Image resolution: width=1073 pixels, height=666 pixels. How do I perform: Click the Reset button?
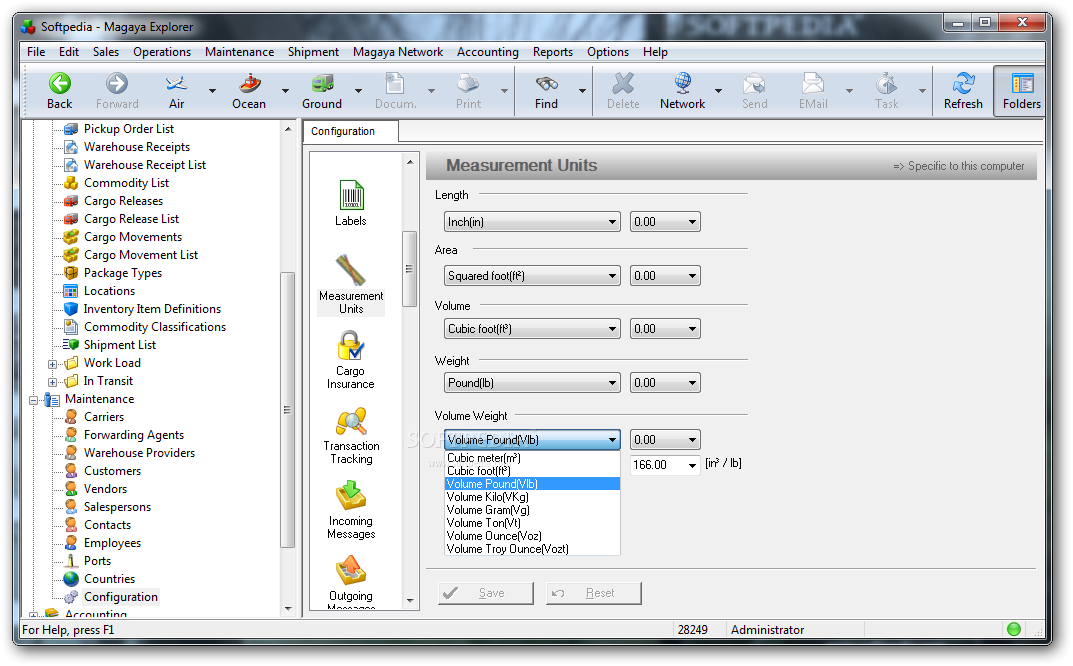click(x=593, y=593)
